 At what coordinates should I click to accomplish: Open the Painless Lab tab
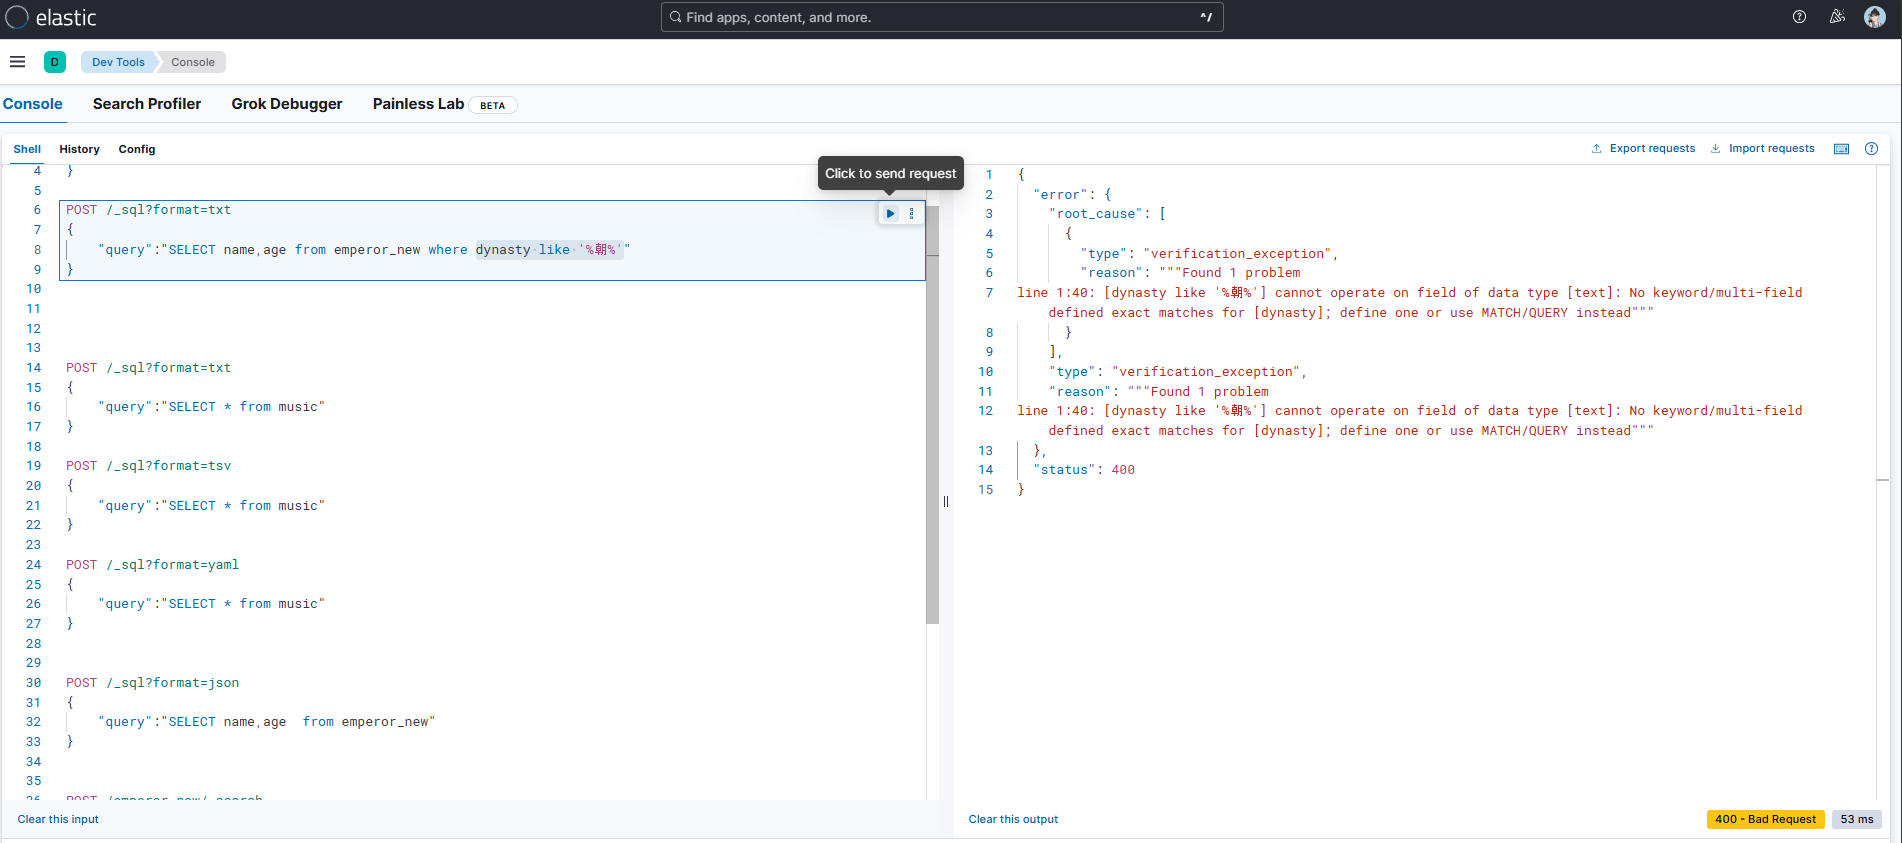click(x=418, y=104)
